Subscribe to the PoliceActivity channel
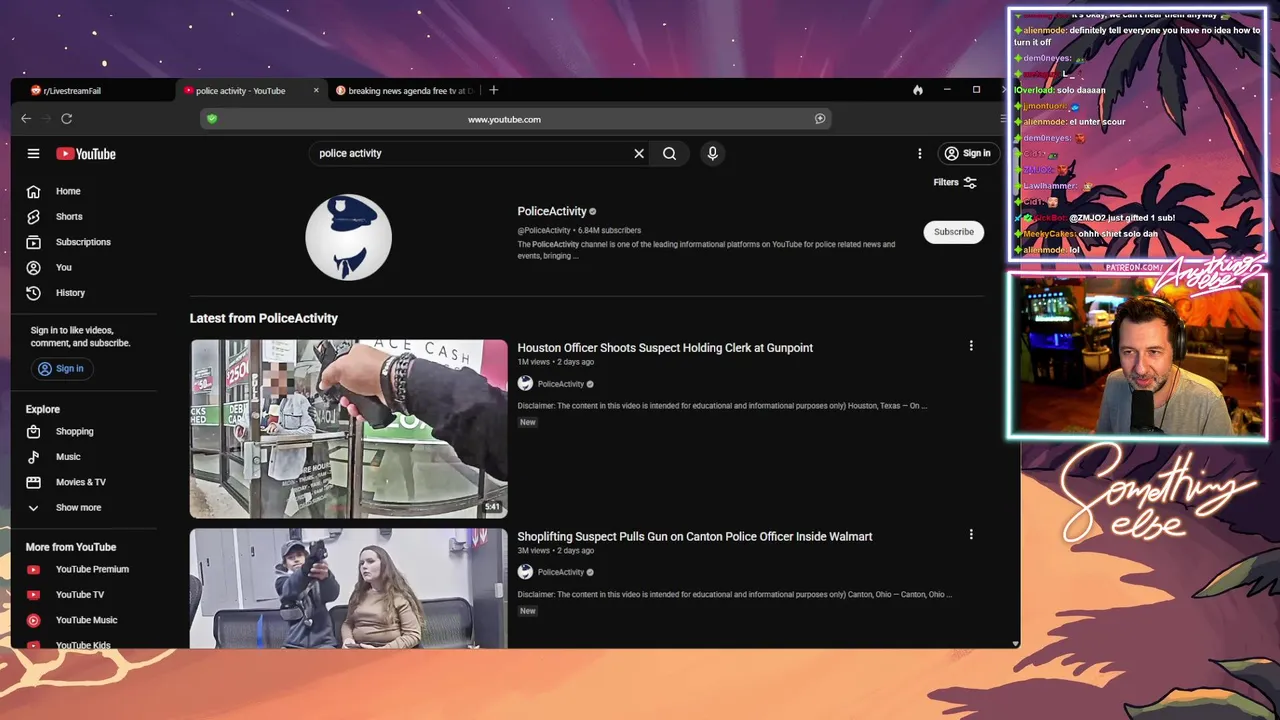 click(954, 232)
